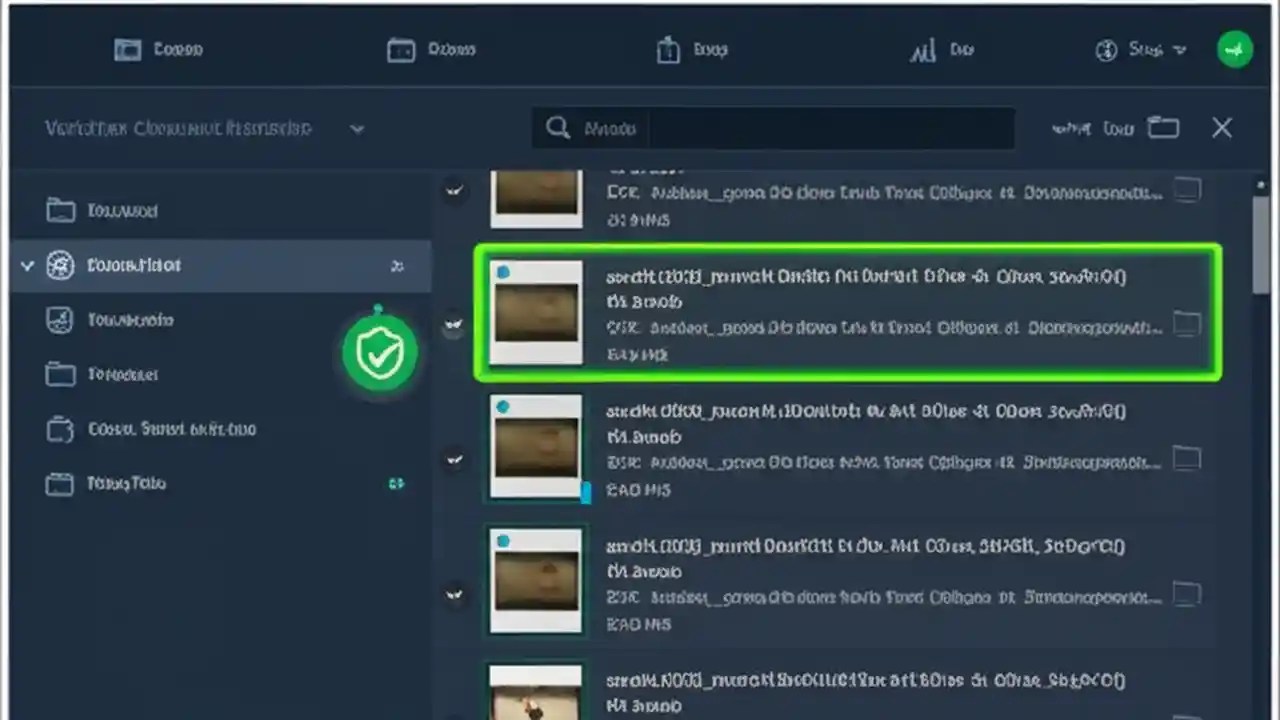1280x720 pixels.
Task: Click the help question-mark icon near Support
Action: (1106, 49)
